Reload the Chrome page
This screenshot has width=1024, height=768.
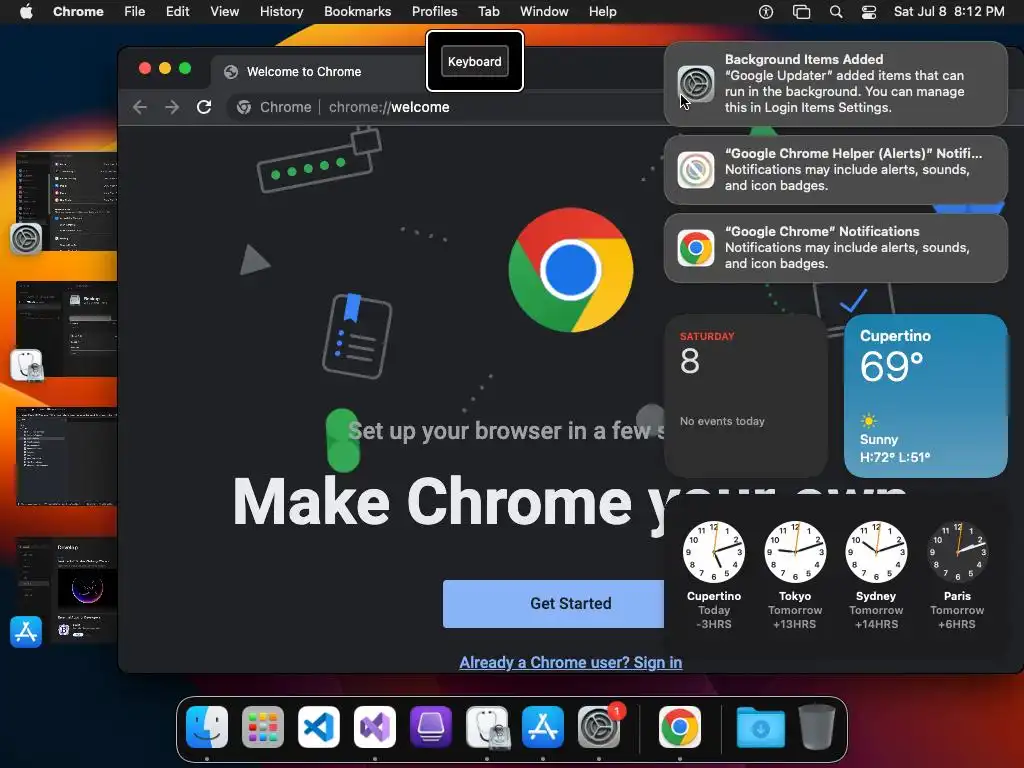point(204,107)
